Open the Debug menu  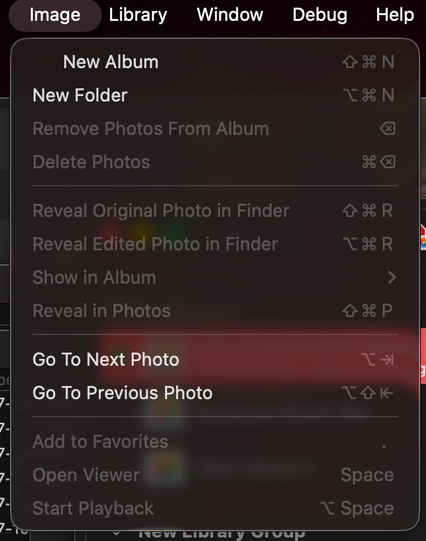click(320, 15)
